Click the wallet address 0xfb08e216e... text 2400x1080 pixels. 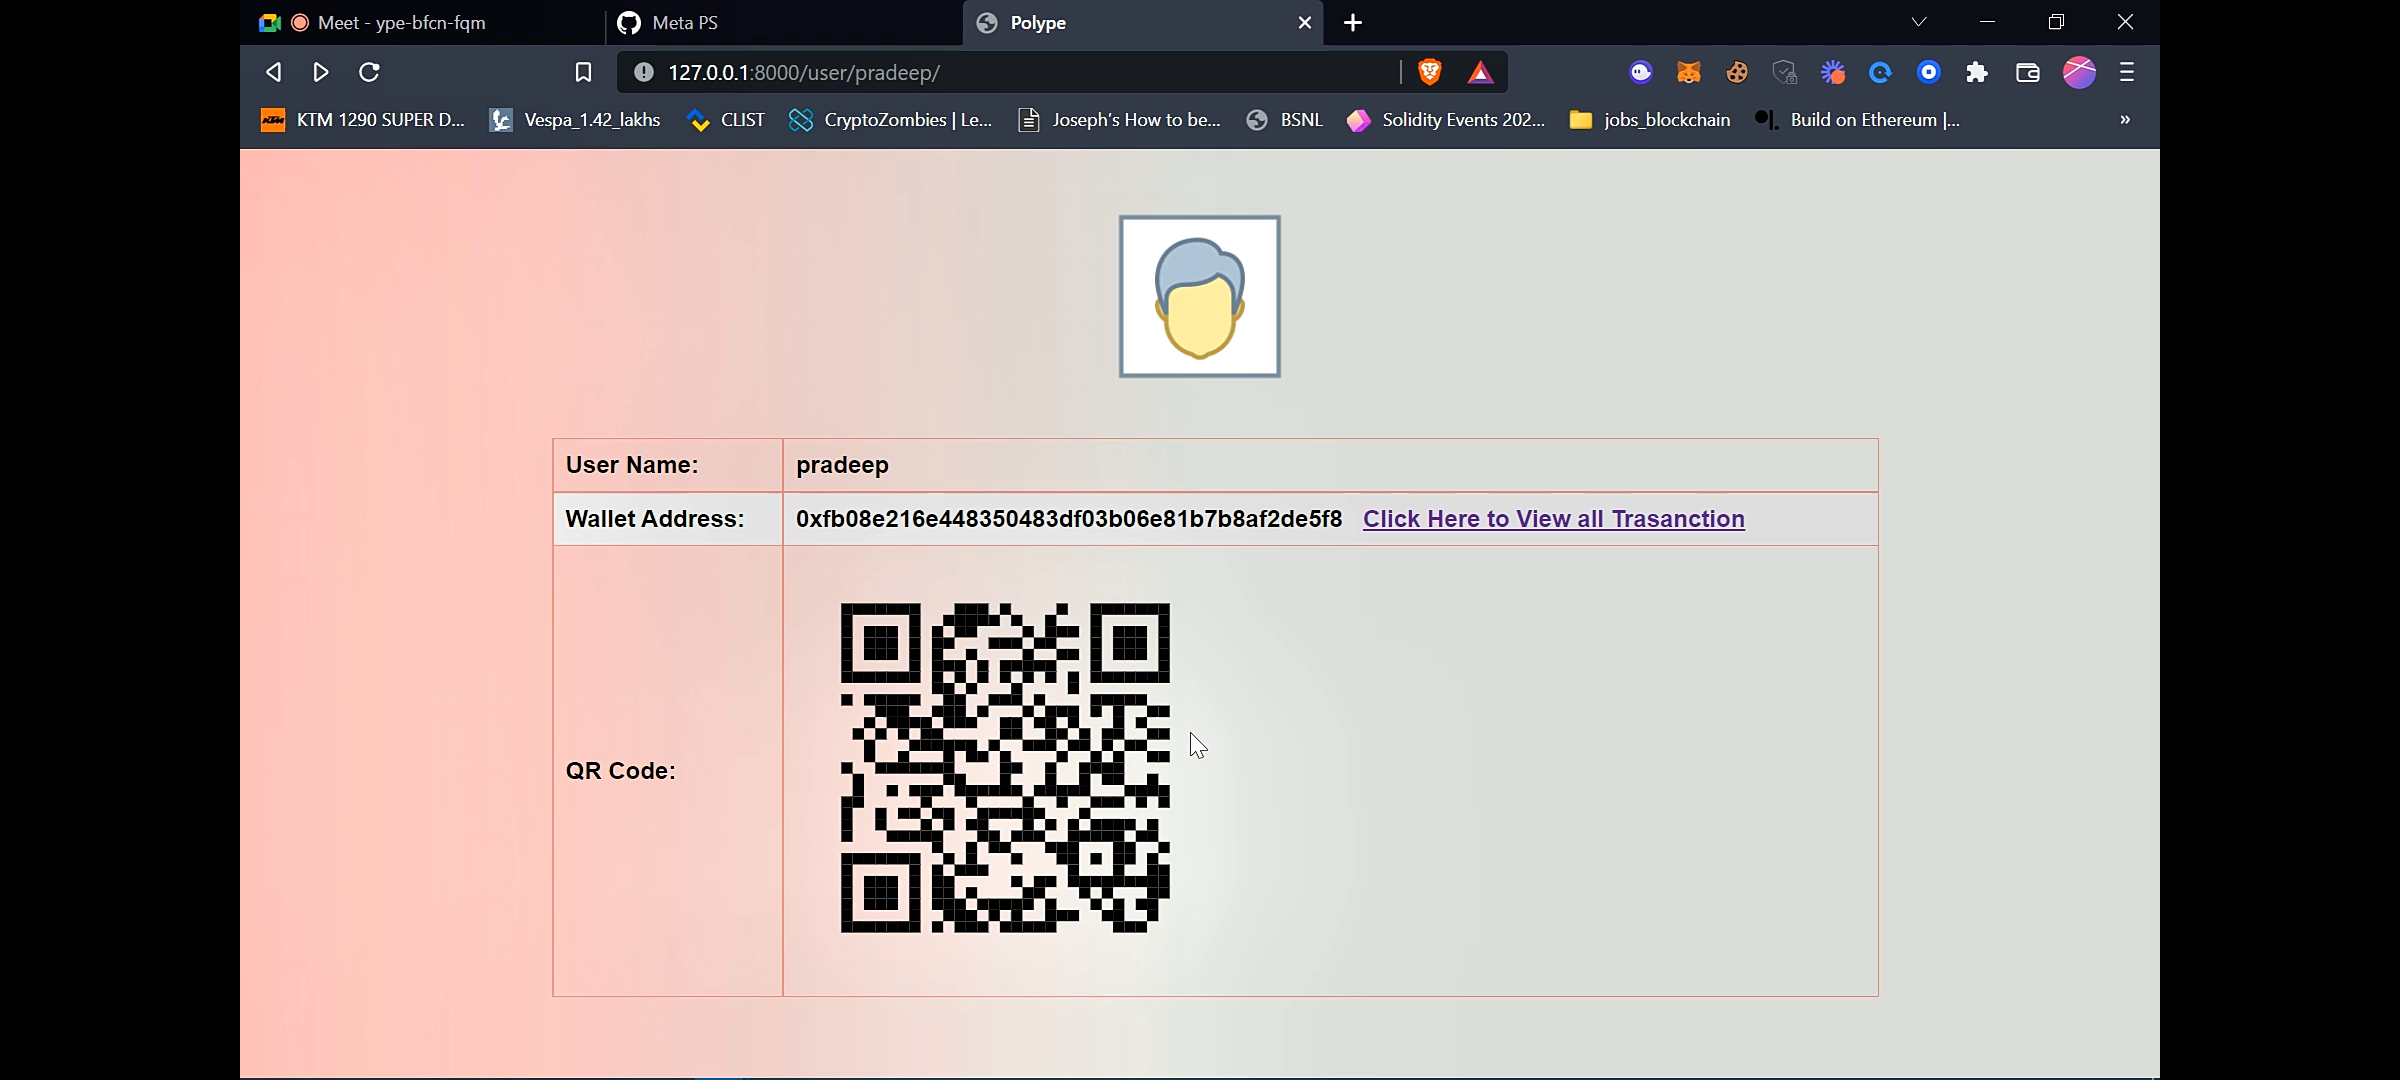[x=1069, y=519]
